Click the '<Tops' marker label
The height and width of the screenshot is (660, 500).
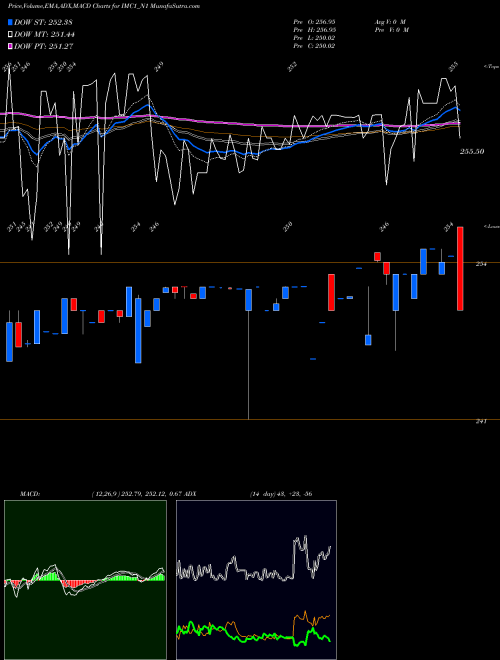coord(492,67)
